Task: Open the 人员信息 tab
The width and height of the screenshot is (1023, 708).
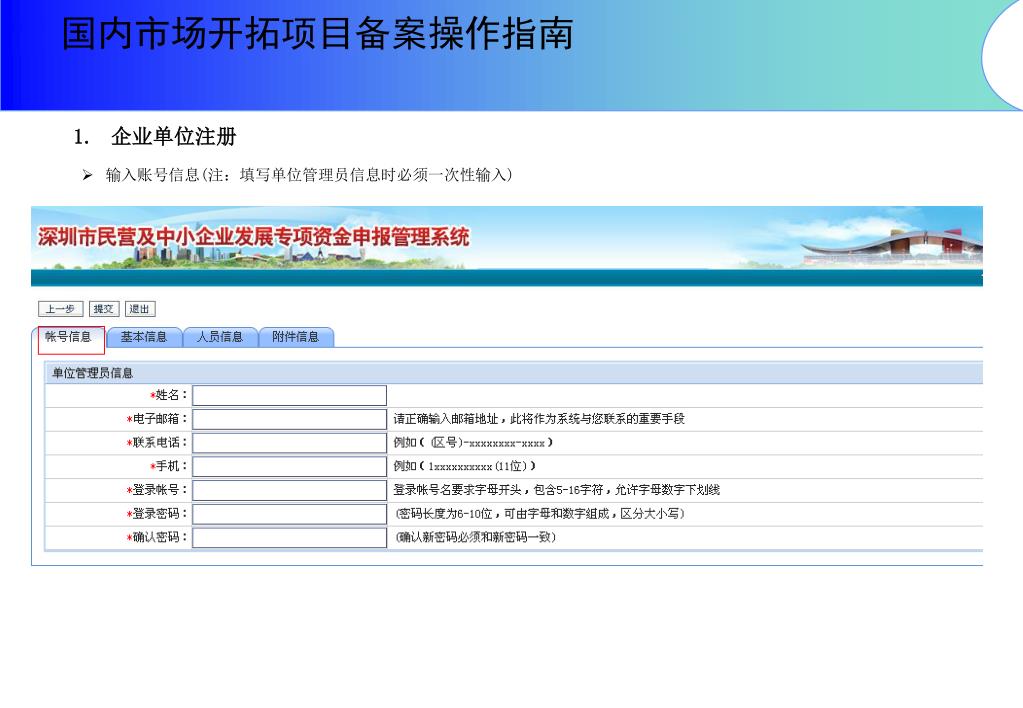Action: click(x=220, y=337)
